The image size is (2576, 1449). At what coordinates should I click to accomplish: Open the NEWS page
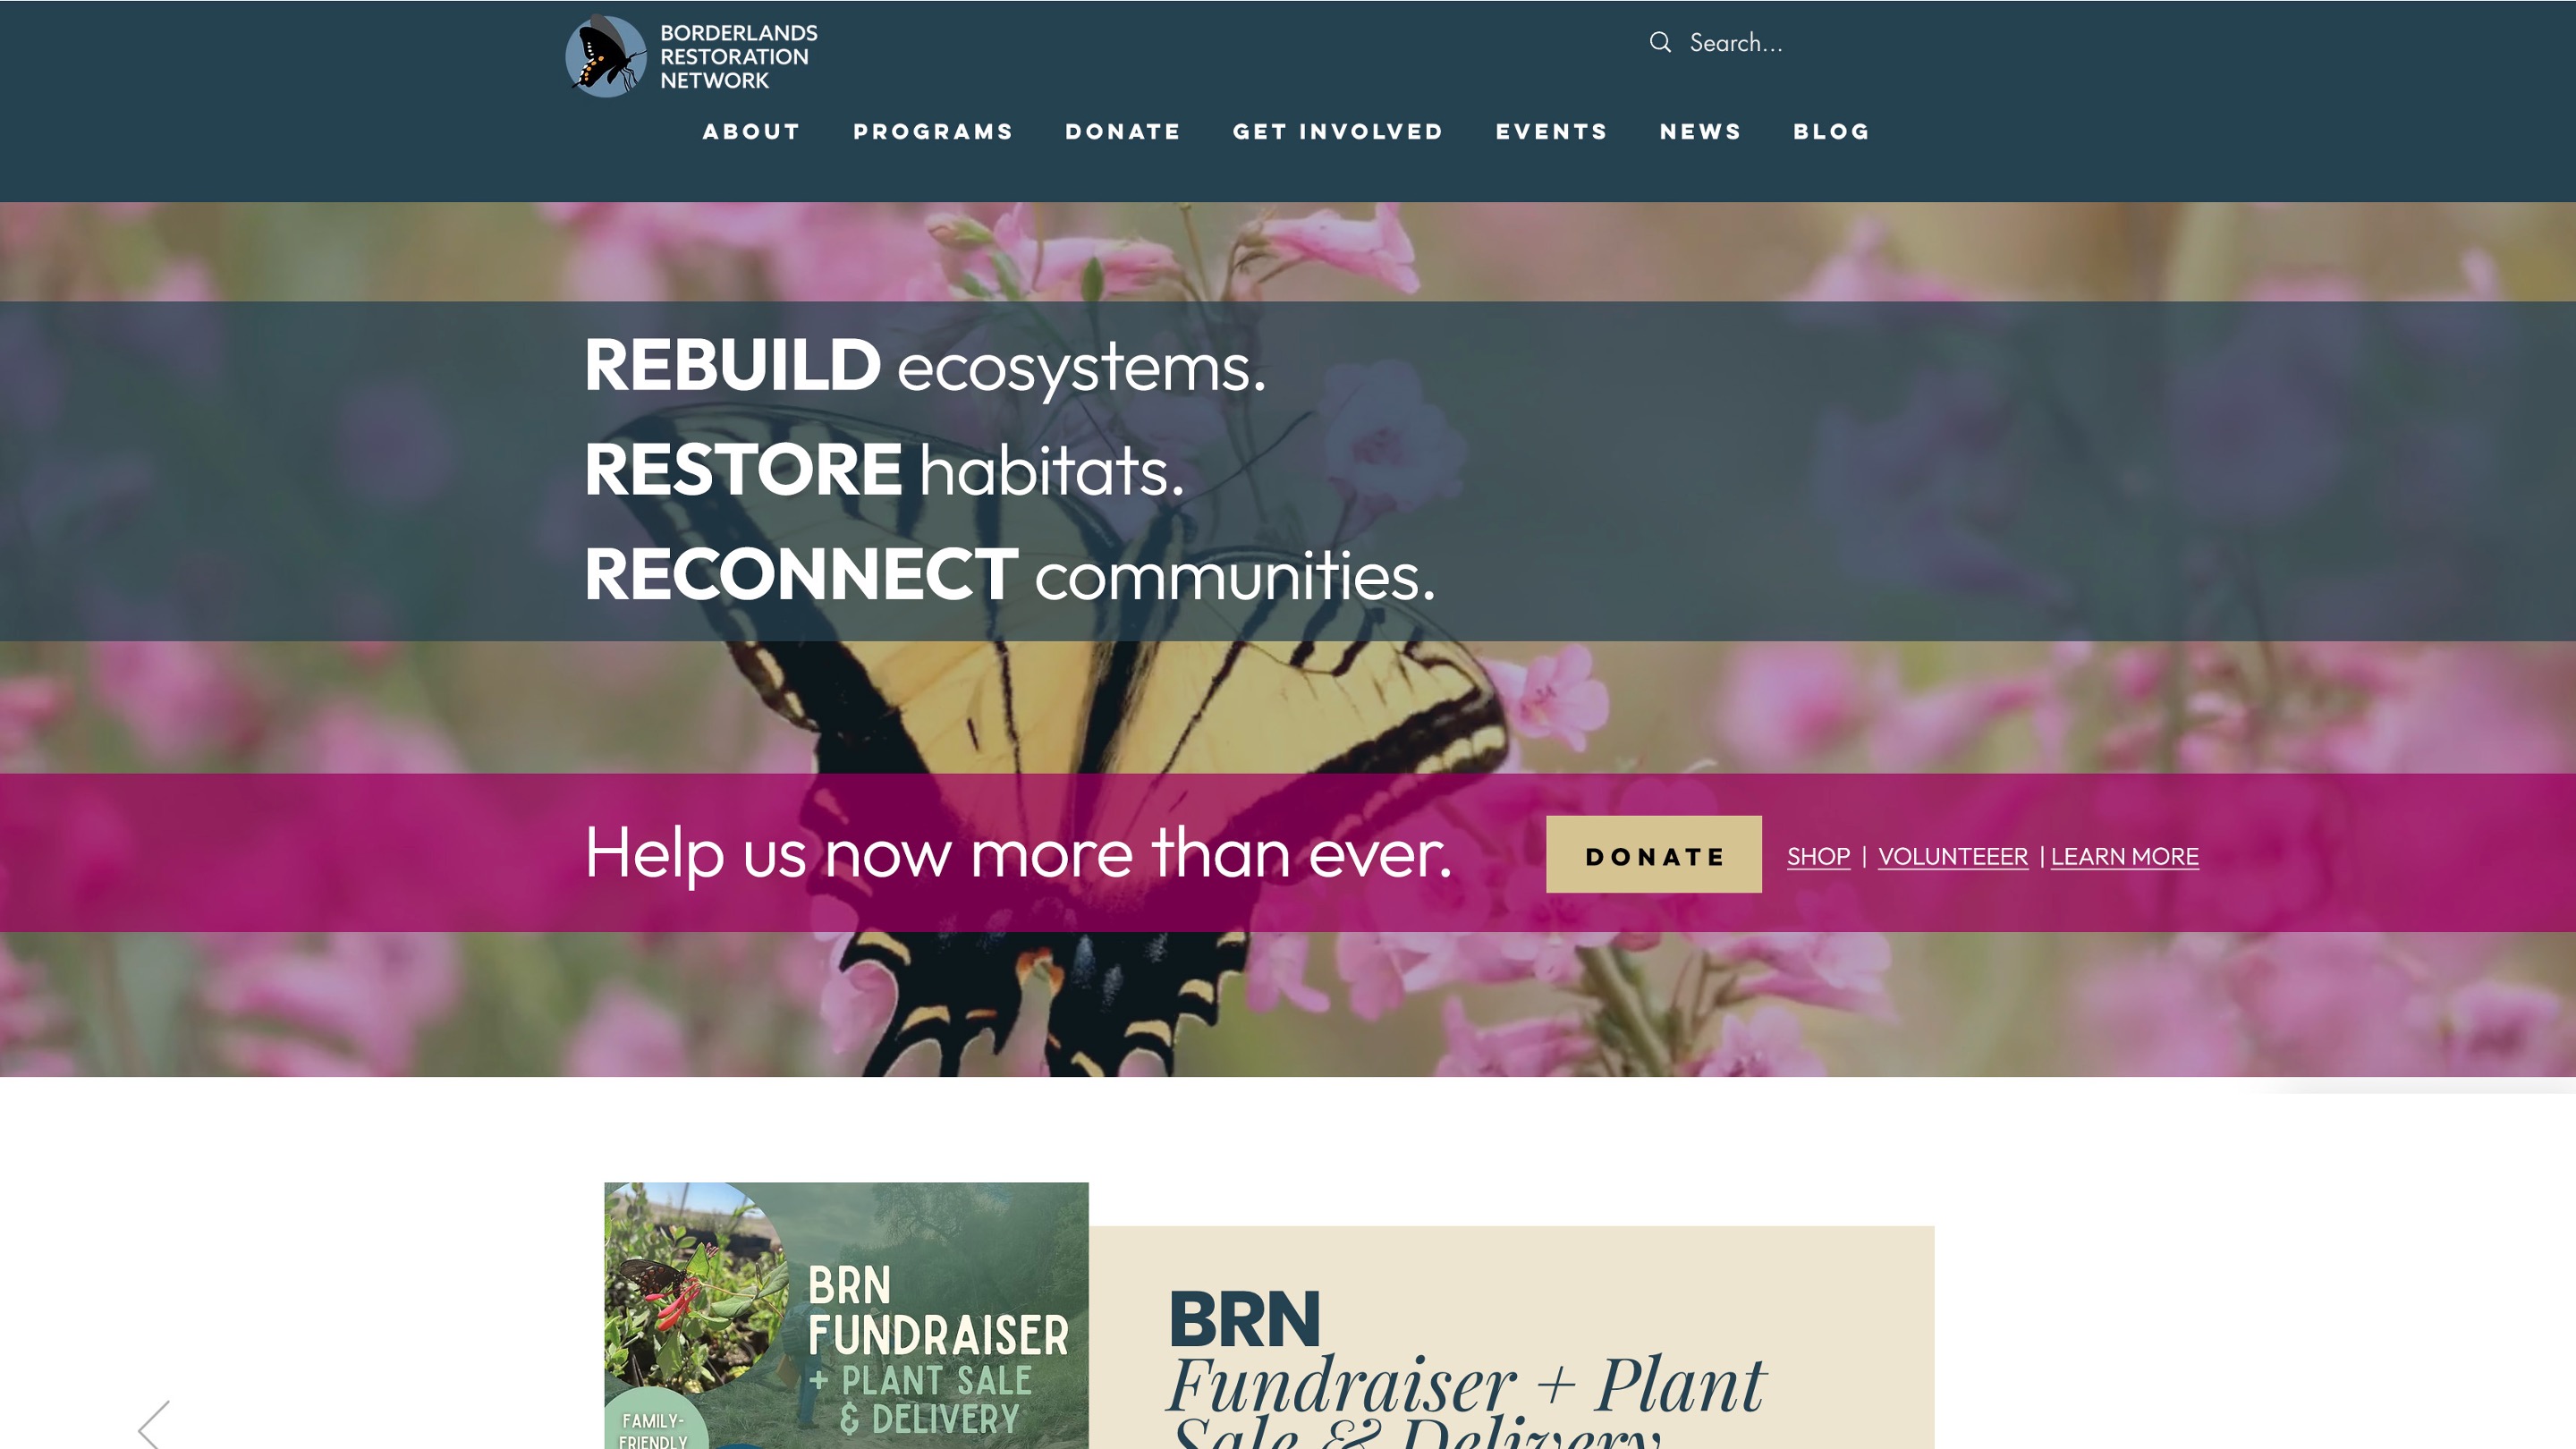coord(1701,132)
